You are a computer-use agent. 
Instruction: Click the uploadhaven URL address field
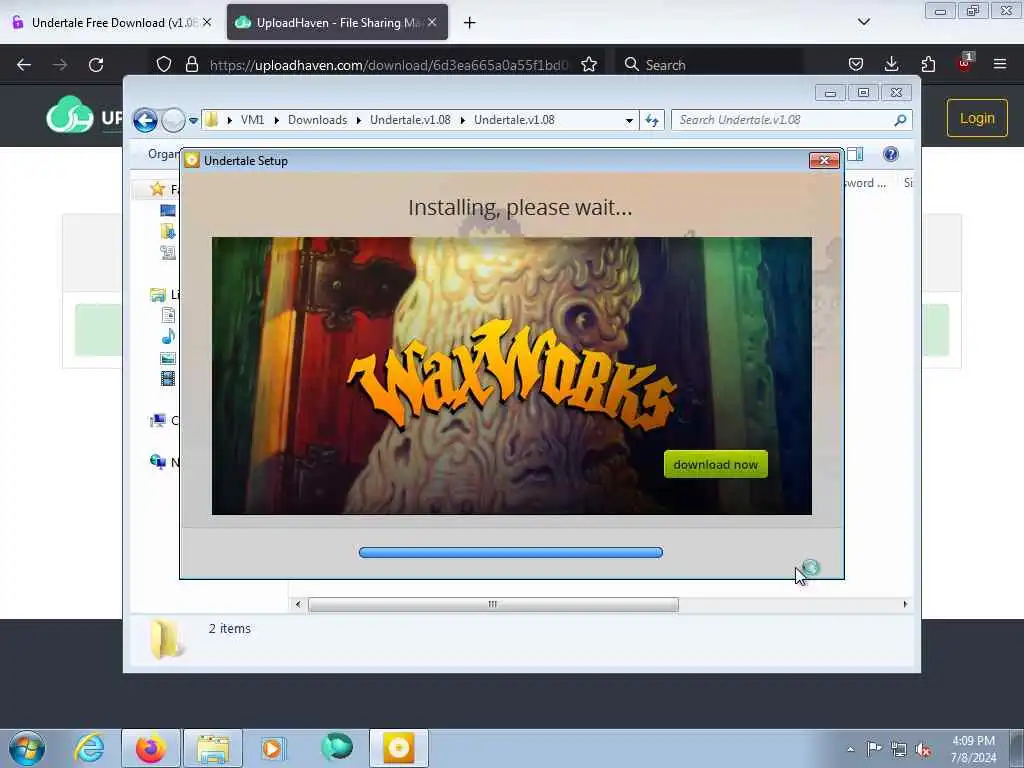point(389,65)
